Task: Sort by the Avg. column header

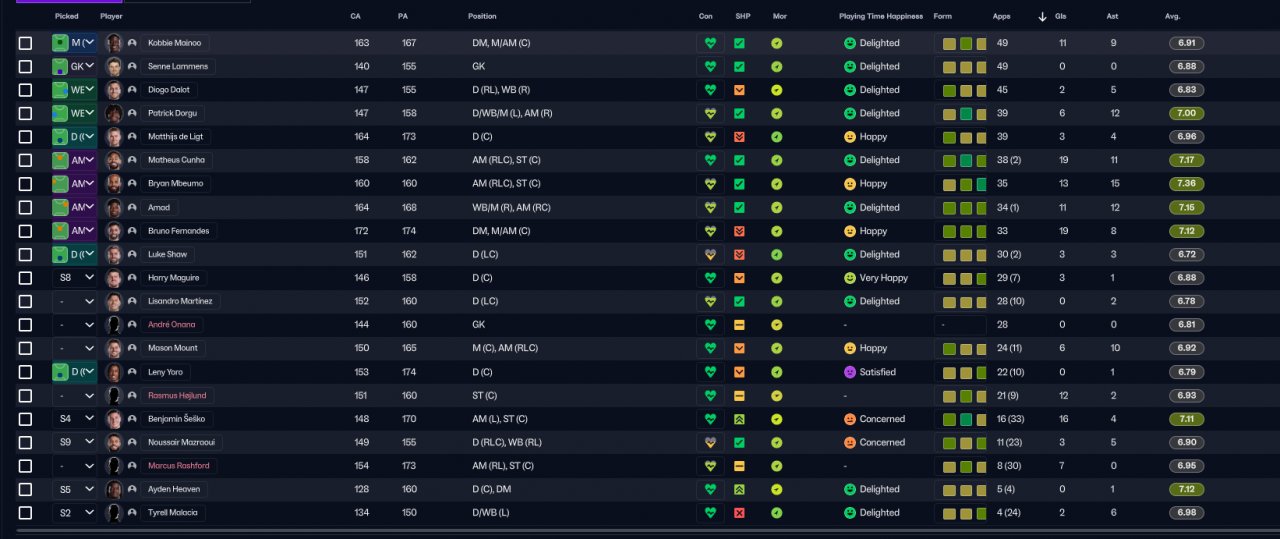Action: 1172,16
